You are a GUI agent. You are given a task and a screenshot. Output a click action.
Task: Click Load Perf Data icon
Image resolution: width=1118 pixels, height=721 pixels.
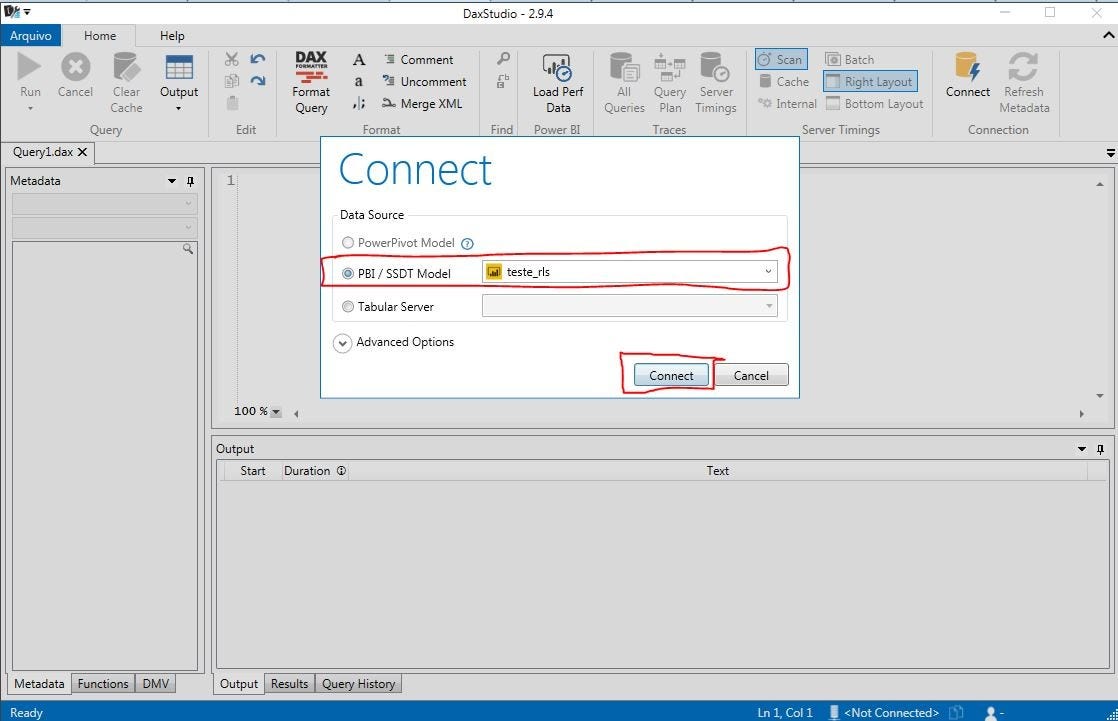(557, 67)
